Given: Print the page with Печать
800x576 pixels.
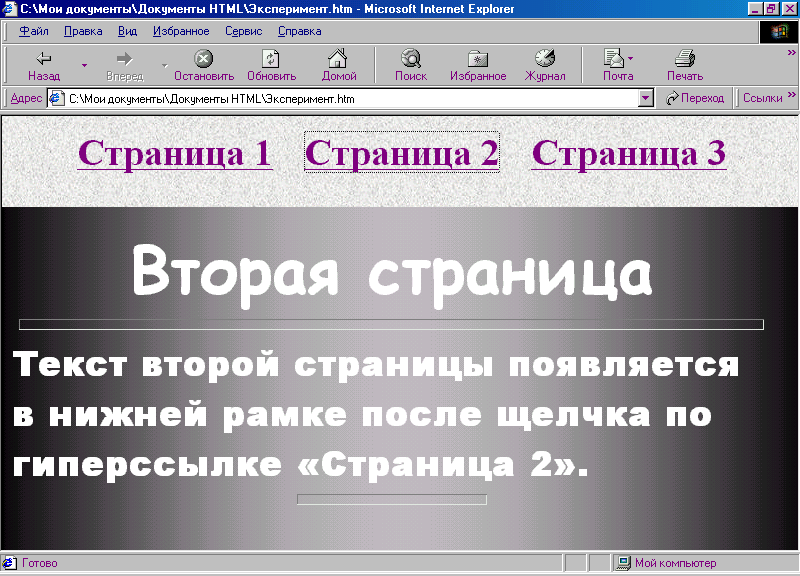Looking at the screenshot, I should click(685, 65).
